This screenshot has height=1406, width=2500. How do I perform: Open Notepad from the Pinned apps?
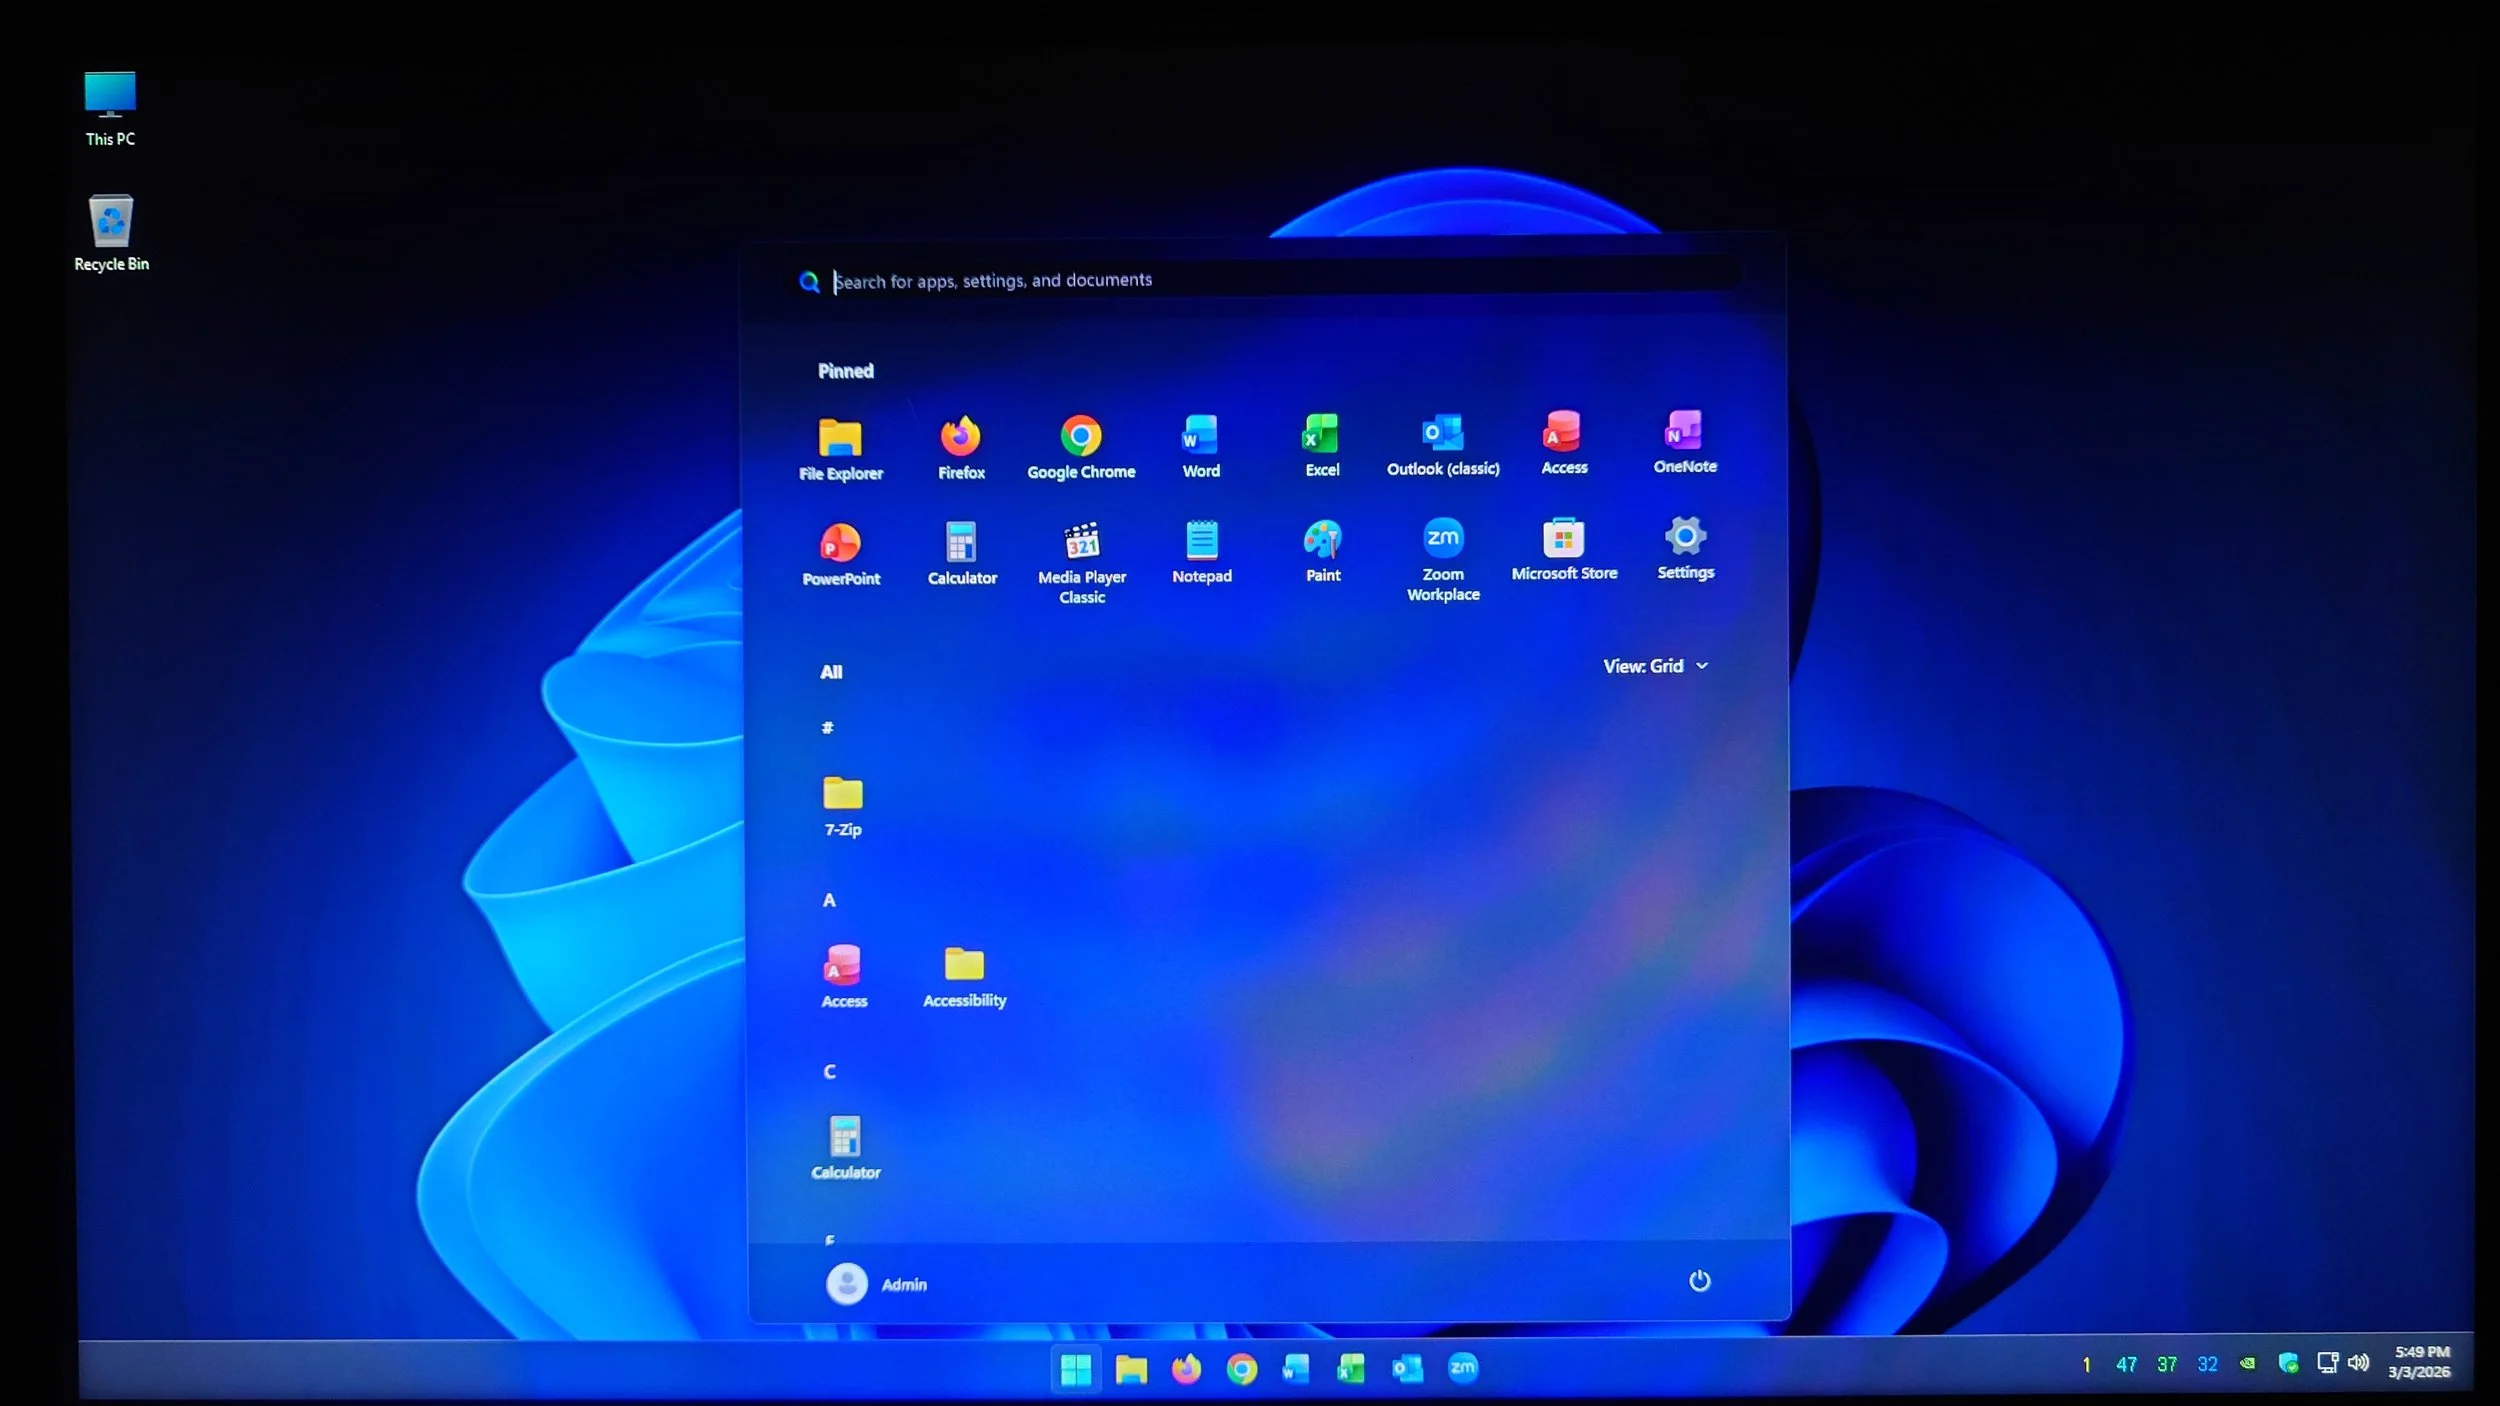click(1202, 552)
